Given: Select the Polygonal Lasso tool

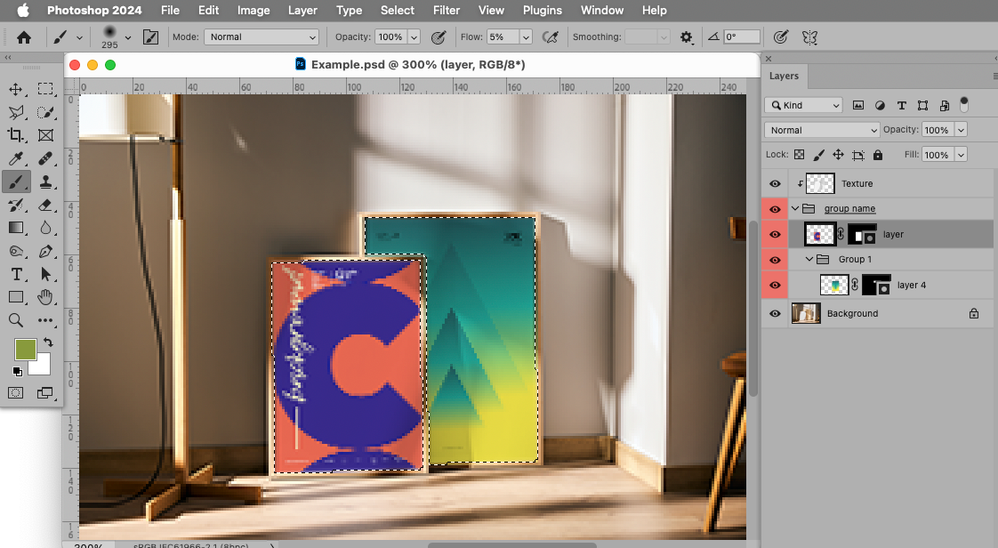Looking at the screenshot, I should [16, 113].
